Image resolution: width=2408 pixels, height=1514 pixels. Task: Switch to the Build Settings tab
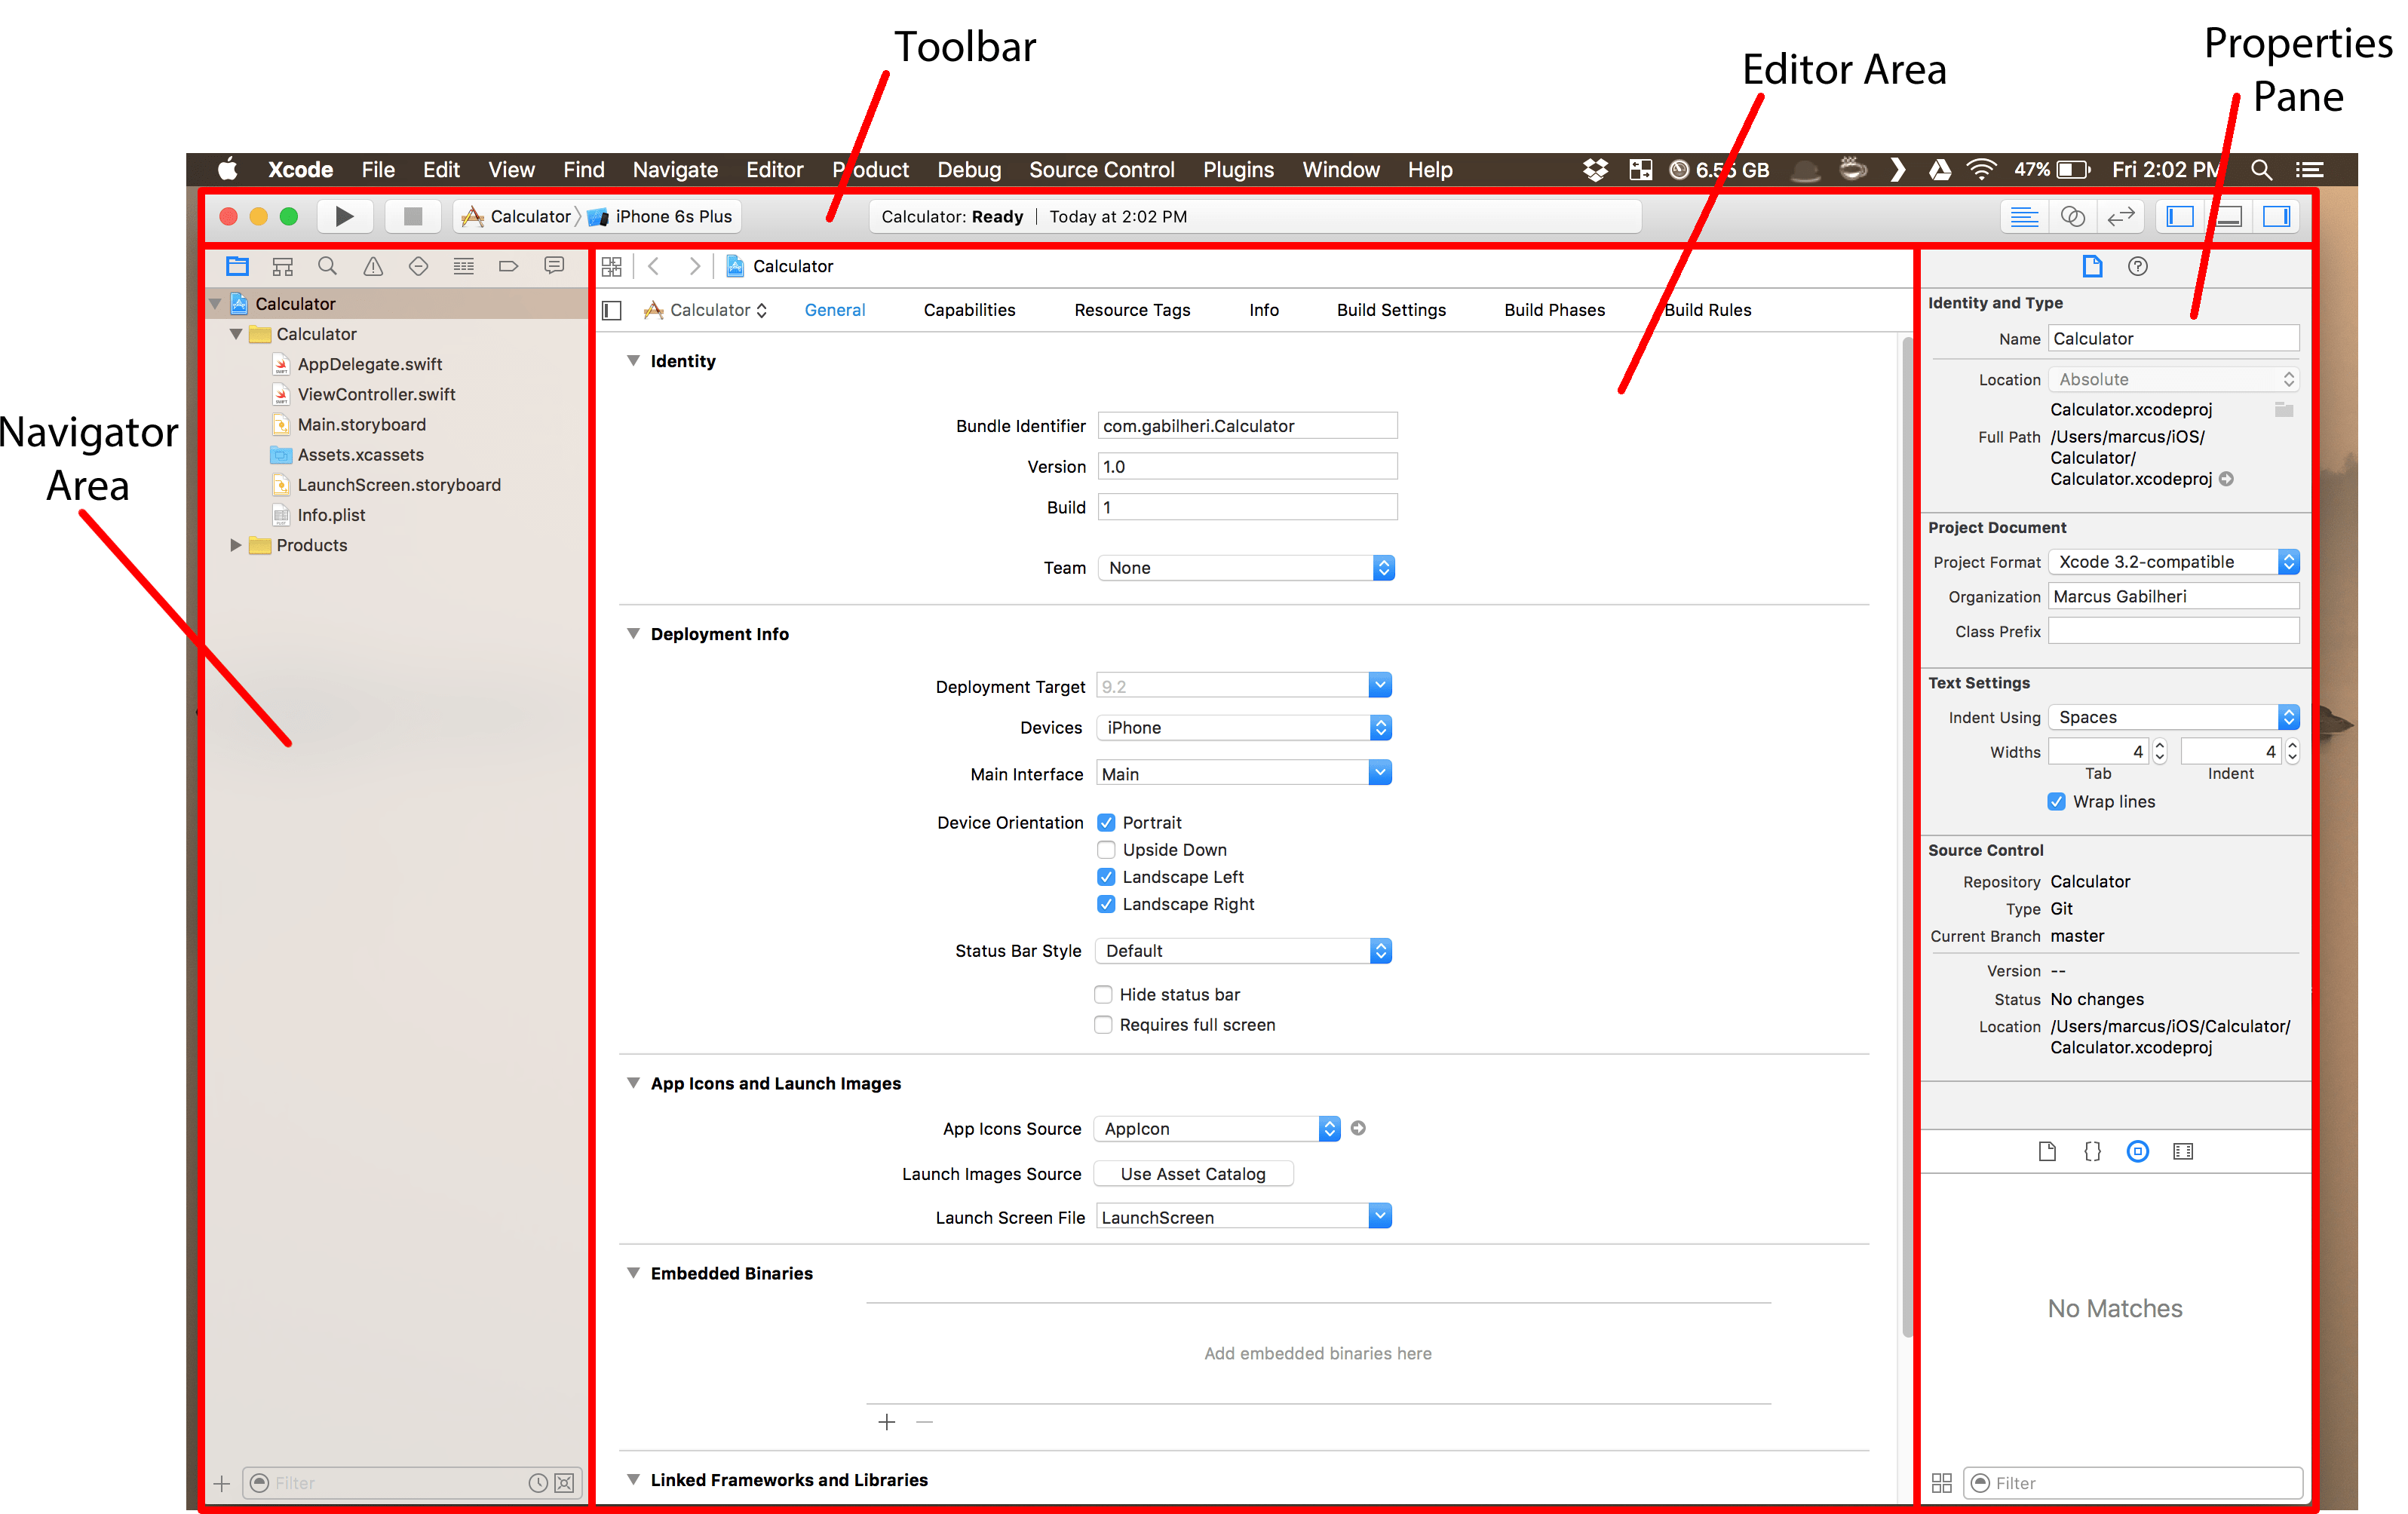tap(1390, 310)
